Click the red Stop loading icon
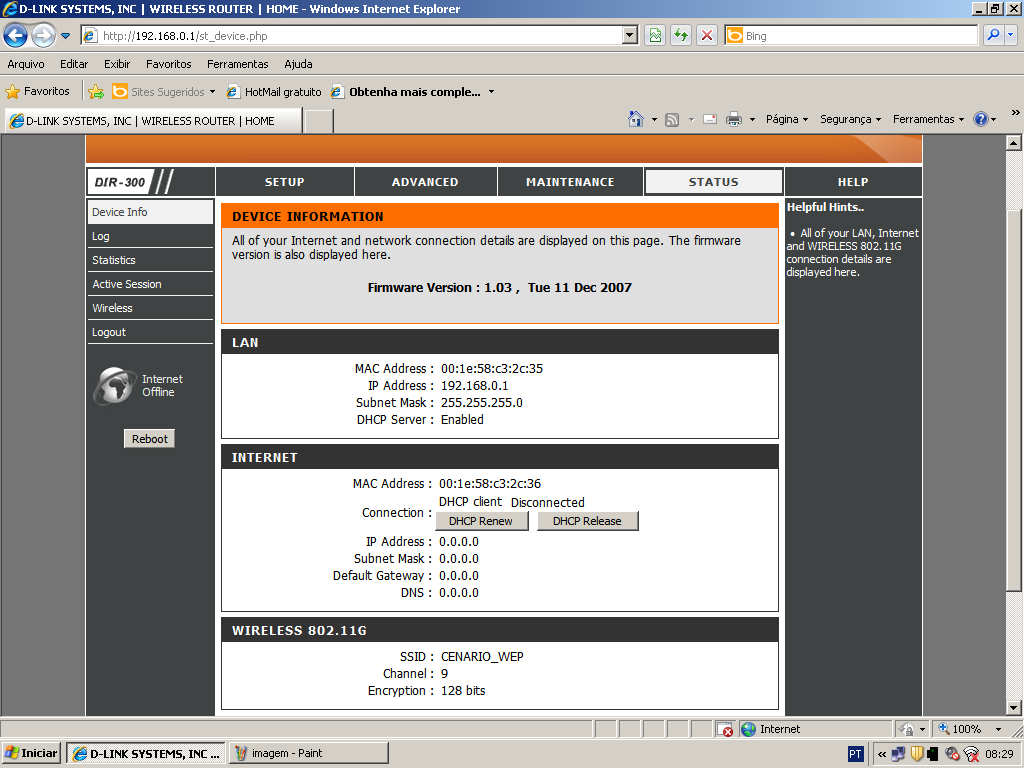This screenshot has height=768, width=1024. pyautogui.click(x=707, y=35)
